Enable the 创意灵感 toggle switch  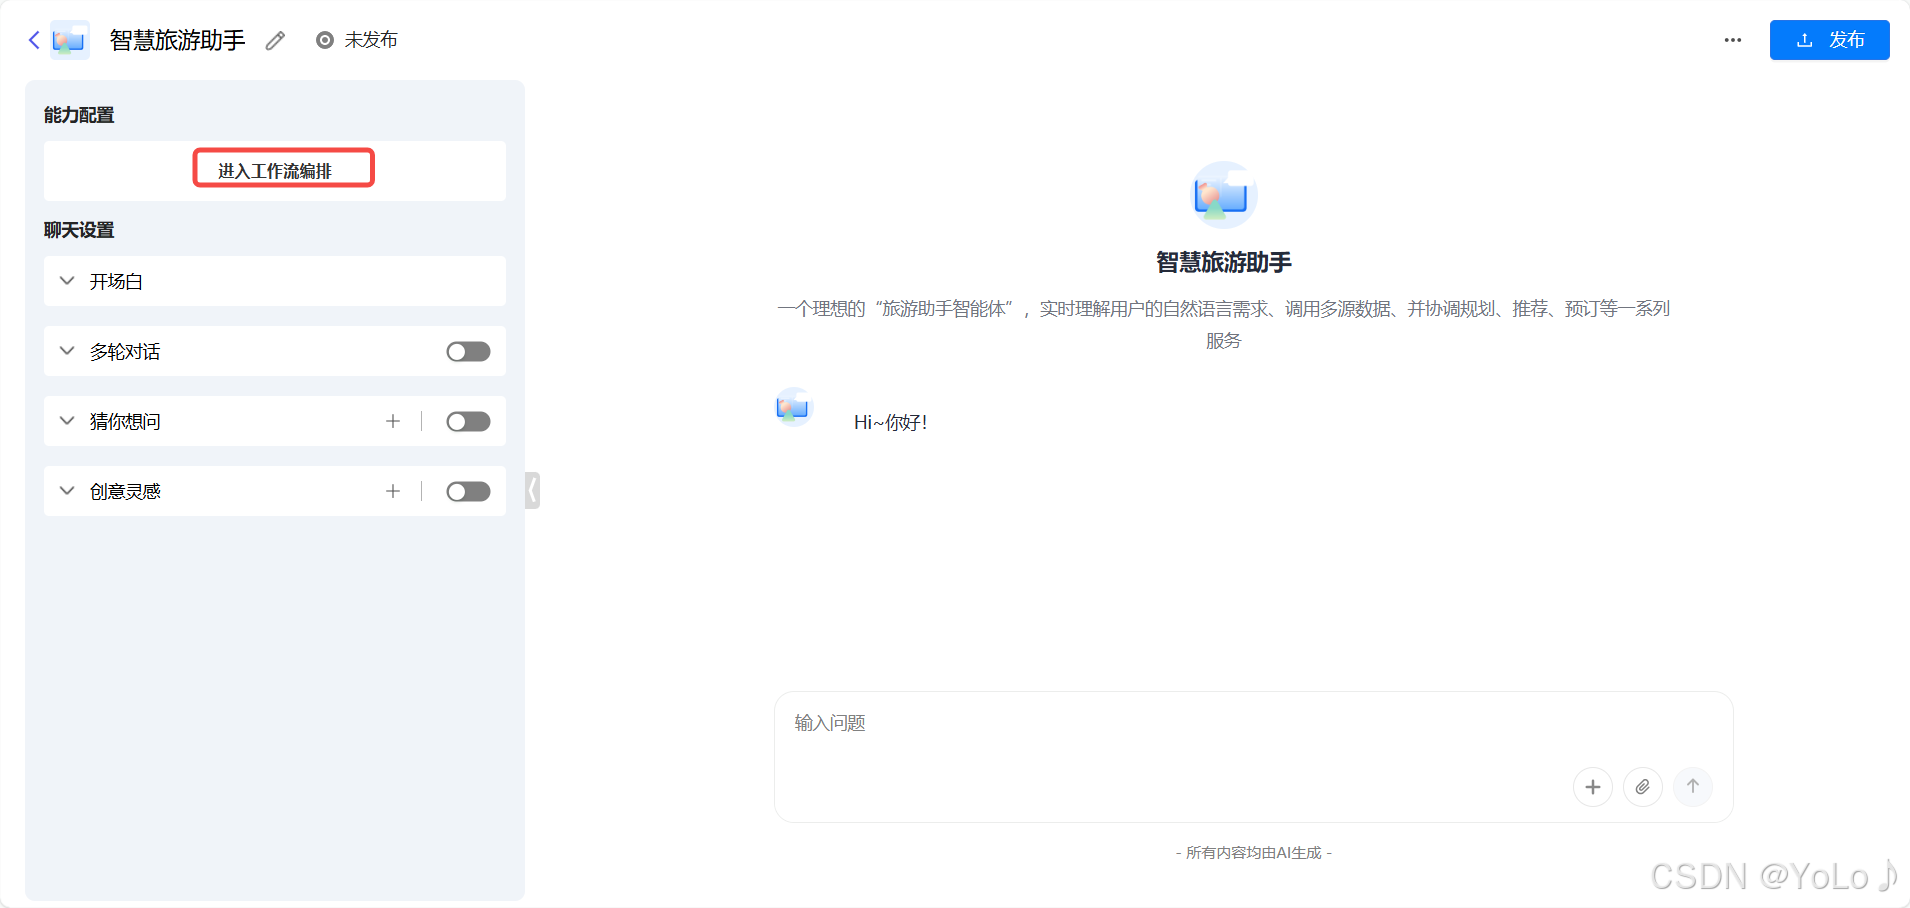[468, 491]
